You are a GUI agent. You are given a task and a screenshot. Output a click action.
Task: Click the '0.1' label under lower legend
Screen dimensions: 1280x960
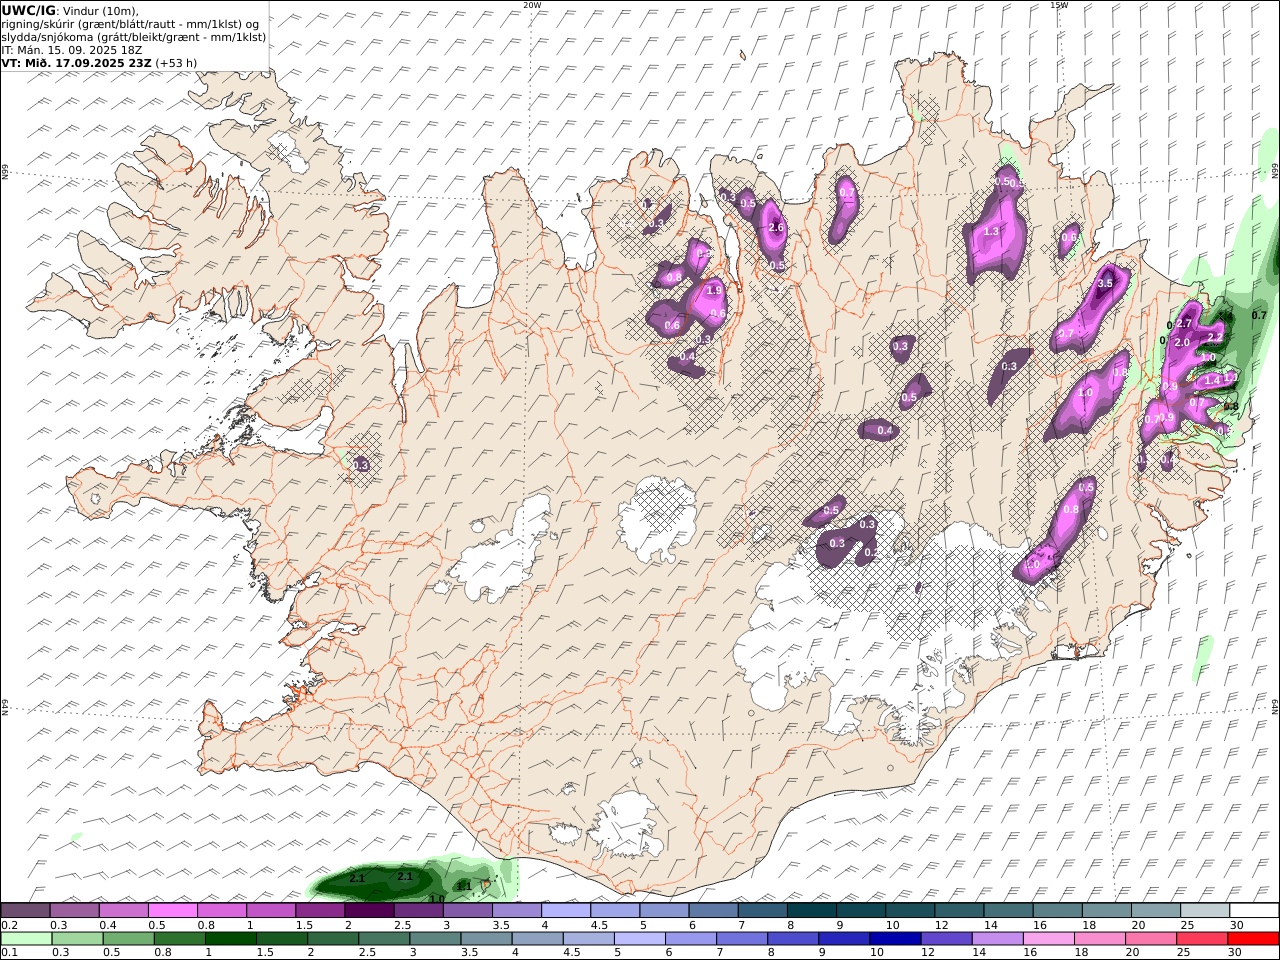tap(9, 953)
